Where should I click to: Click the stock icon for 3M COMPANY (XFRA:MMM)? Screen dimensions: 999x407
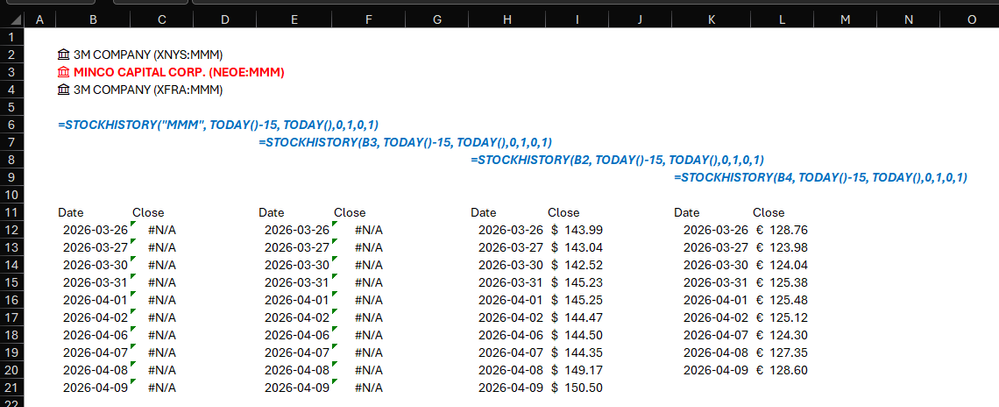coord(63,90)
